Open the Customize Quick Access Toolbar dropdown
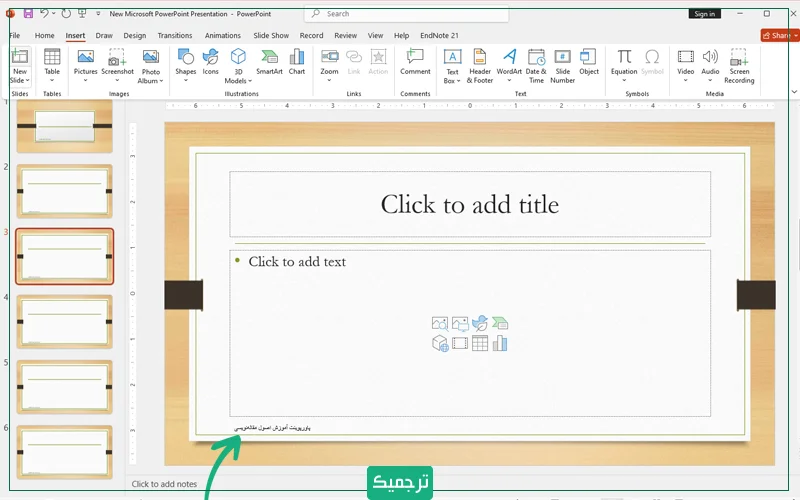This screenshot has width=800, height=500. pyautogui.click(x=98, y=14)
